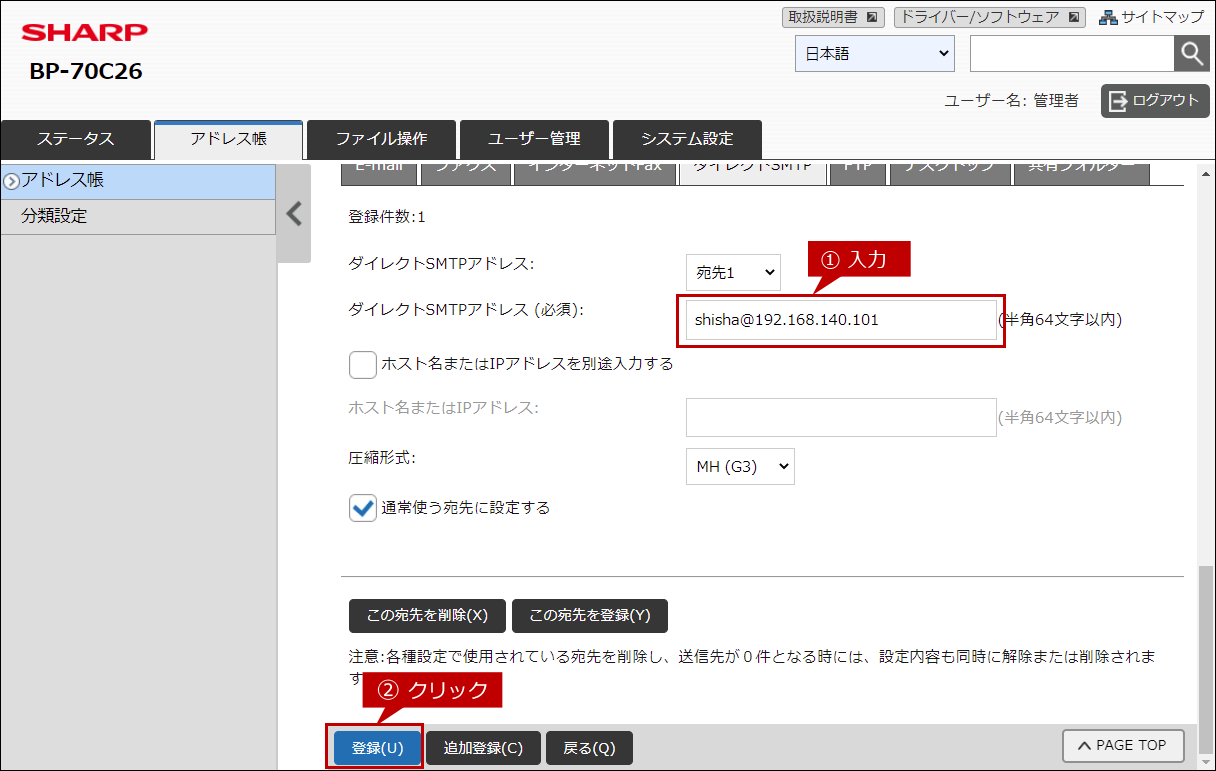Check ホスト名またはIPアドレスを別途入力する checkbox
This screenshot has height=771, width=1216.
pyautogui.click(x=363, y=364)
